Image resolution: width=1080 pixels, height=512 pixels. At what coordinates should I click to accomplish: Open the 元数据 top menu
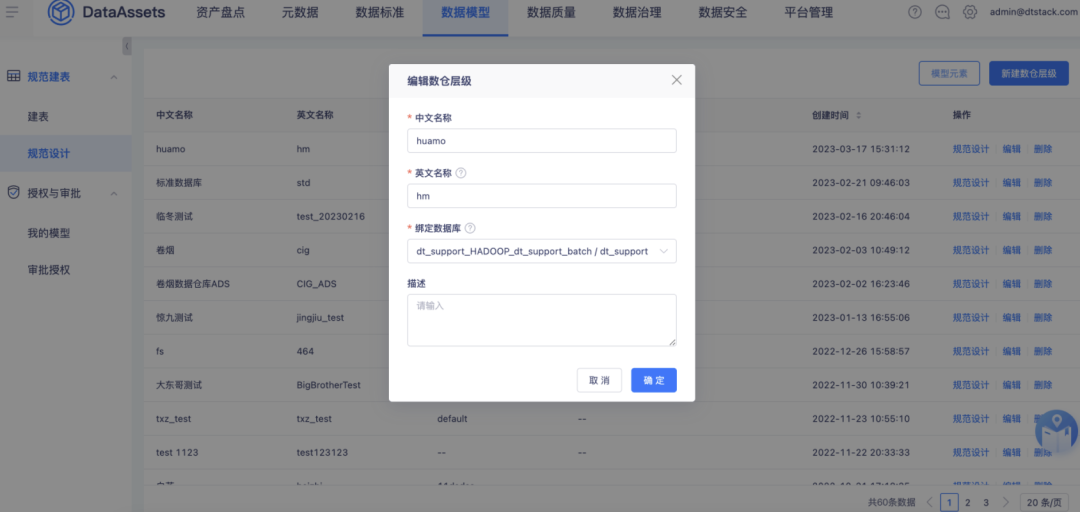[x=300, y=12]
